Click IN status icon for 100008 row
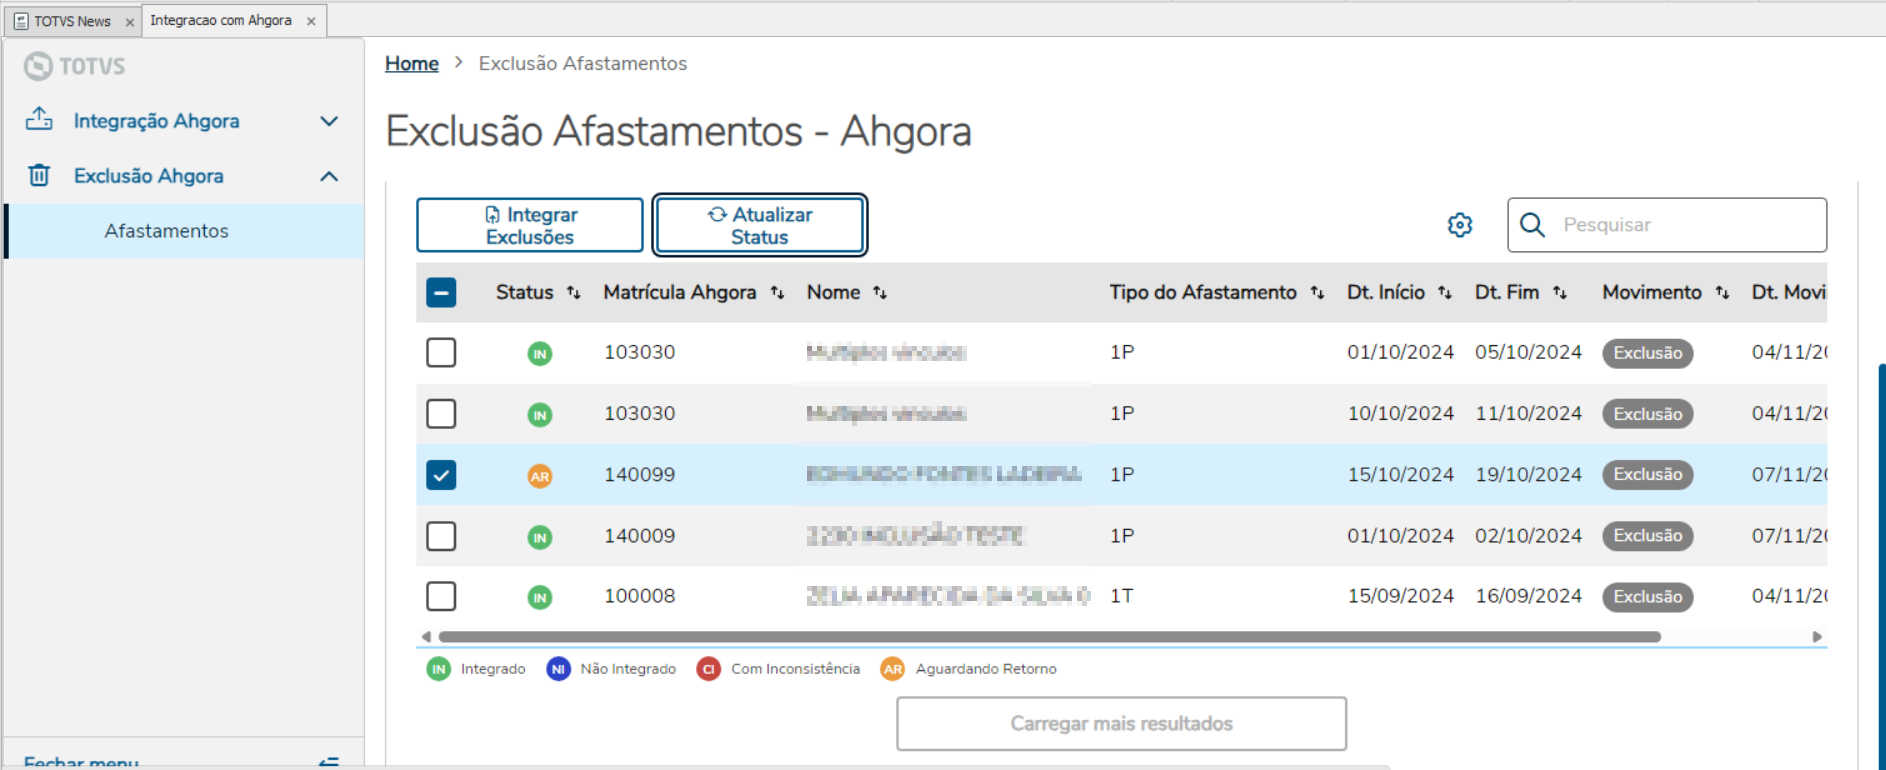 (x=540, y=597)
